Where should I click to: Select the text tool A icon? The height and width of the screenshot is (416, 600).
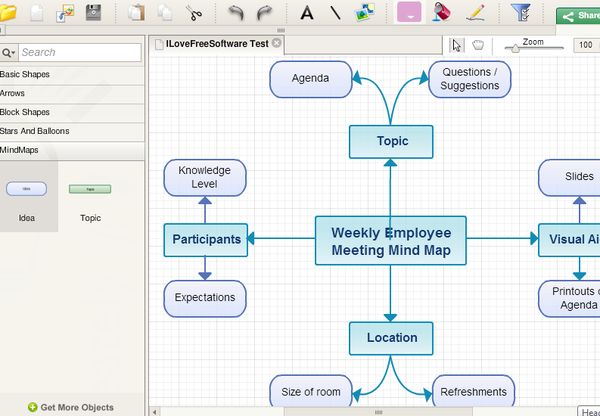coord(307,13)
